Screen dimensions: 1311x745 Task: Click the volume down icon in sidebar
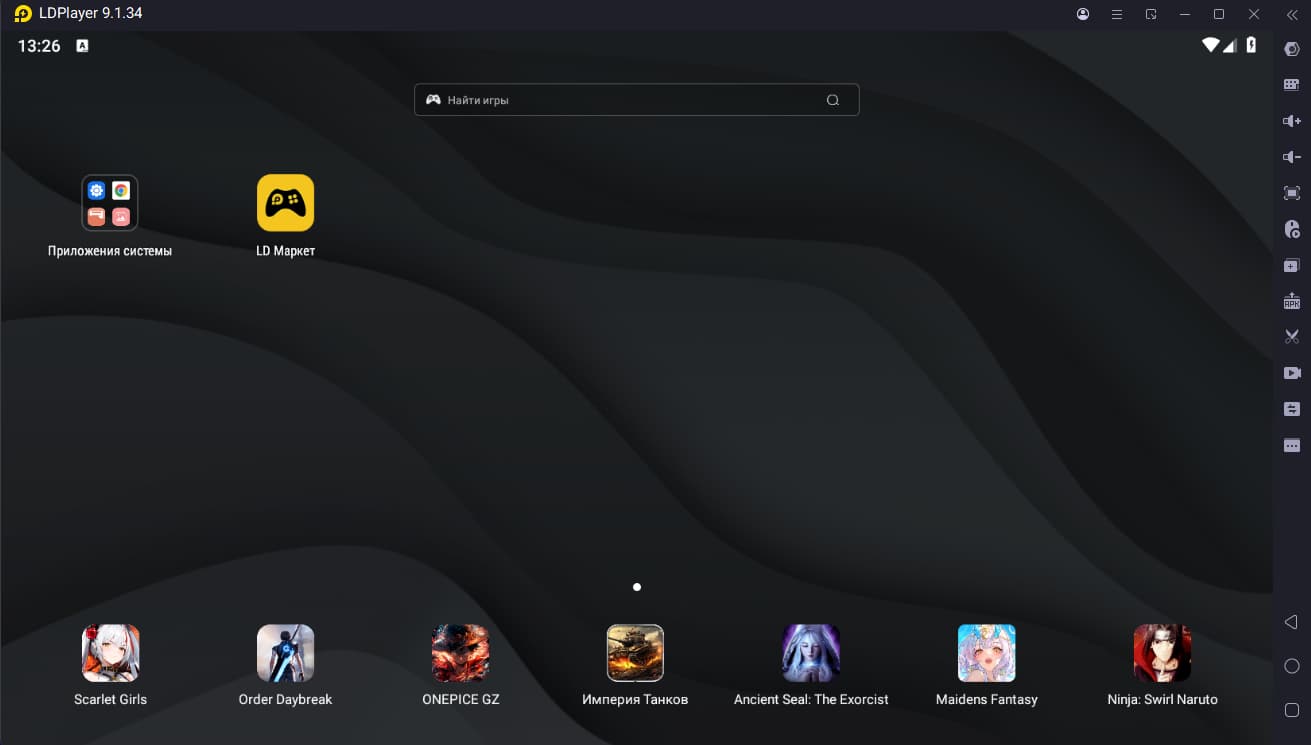1292,157
